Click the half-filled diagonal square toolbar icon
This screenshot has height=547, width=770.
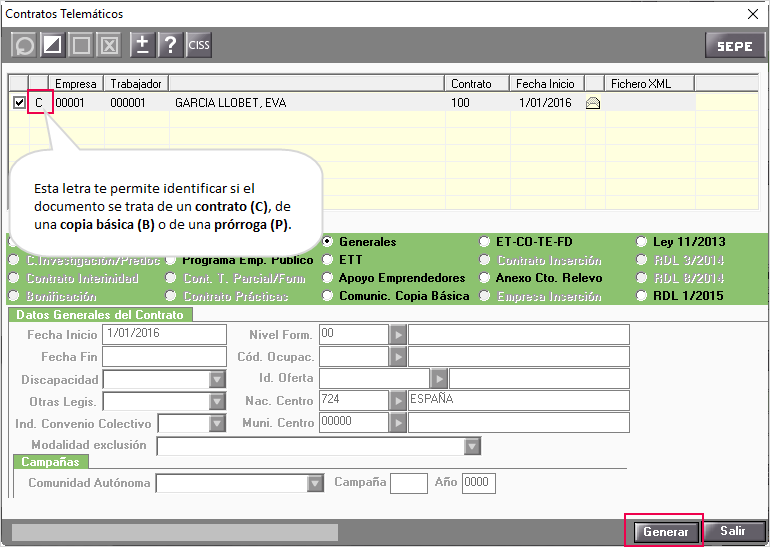pyautogui.click(x=53, y=46)
